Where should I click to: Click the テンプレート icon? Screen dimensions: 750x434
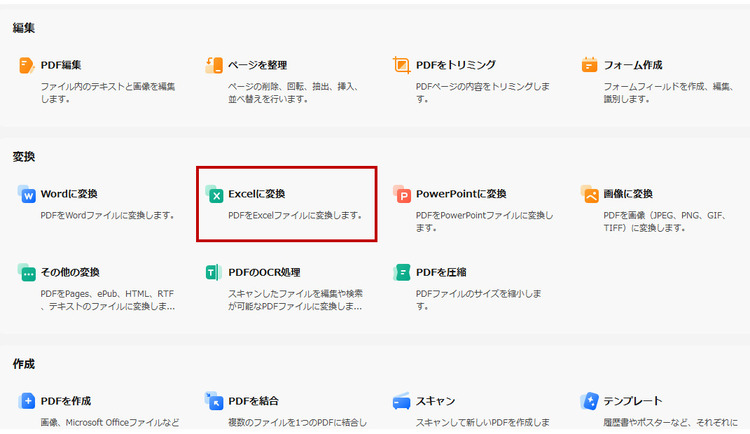[589, 401]
